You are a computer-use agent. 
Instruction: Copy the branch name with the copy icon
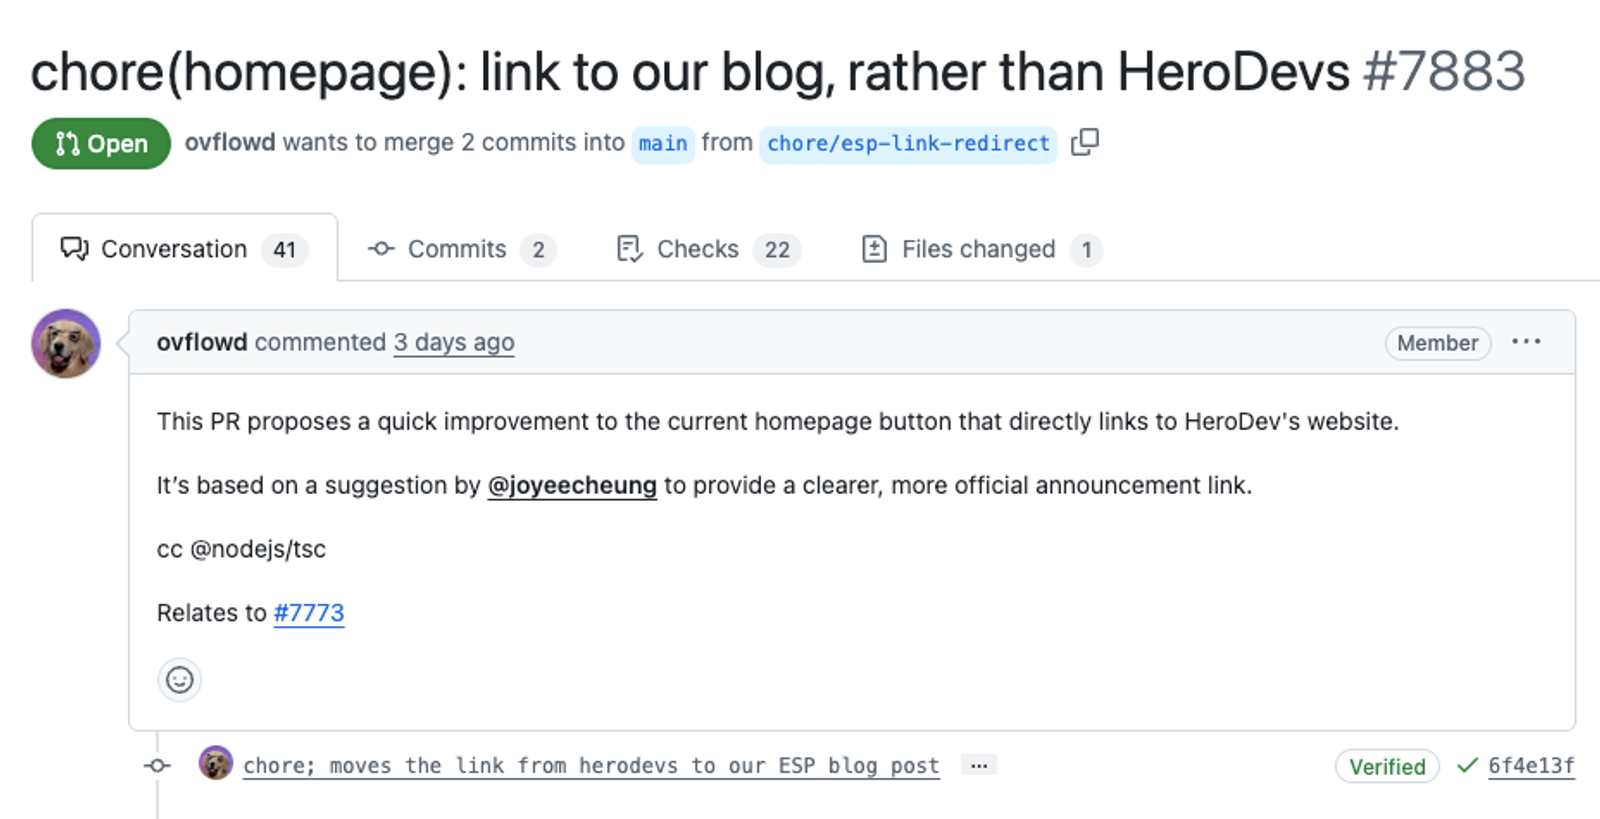[x=1085, y=142]
